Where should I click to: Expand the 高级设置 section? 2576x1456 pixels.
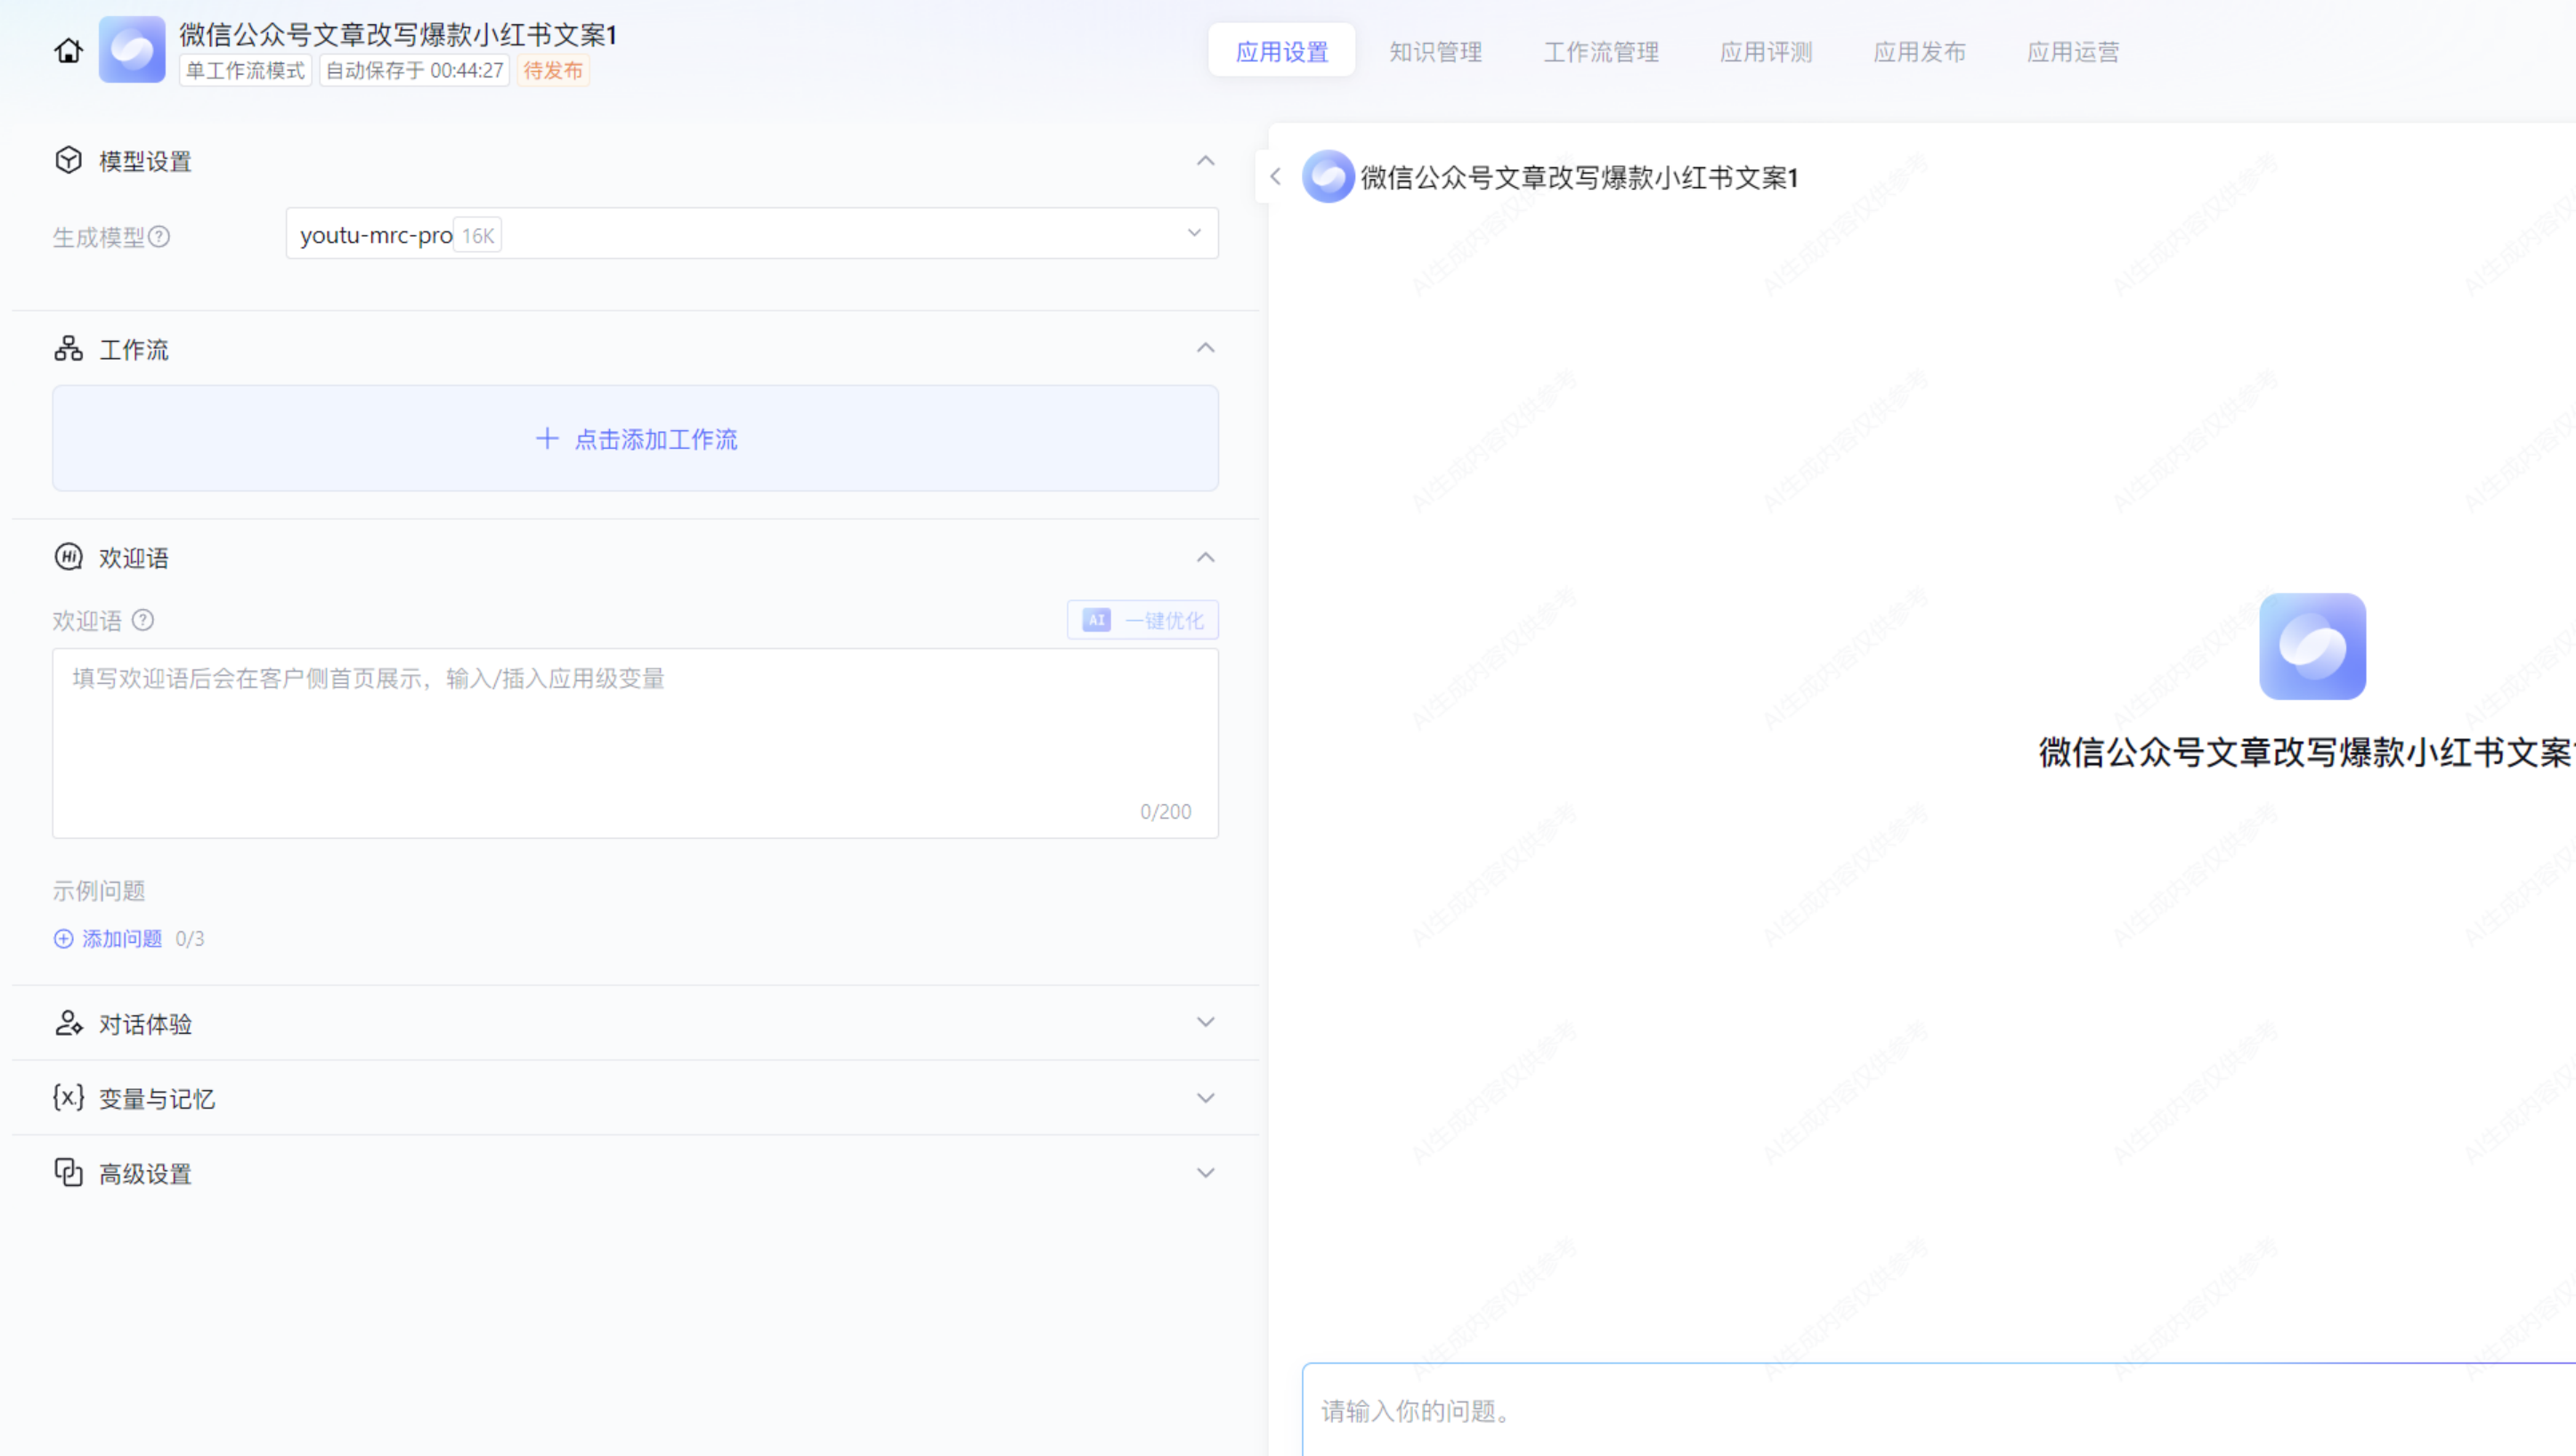(x=1205, y=1172)
